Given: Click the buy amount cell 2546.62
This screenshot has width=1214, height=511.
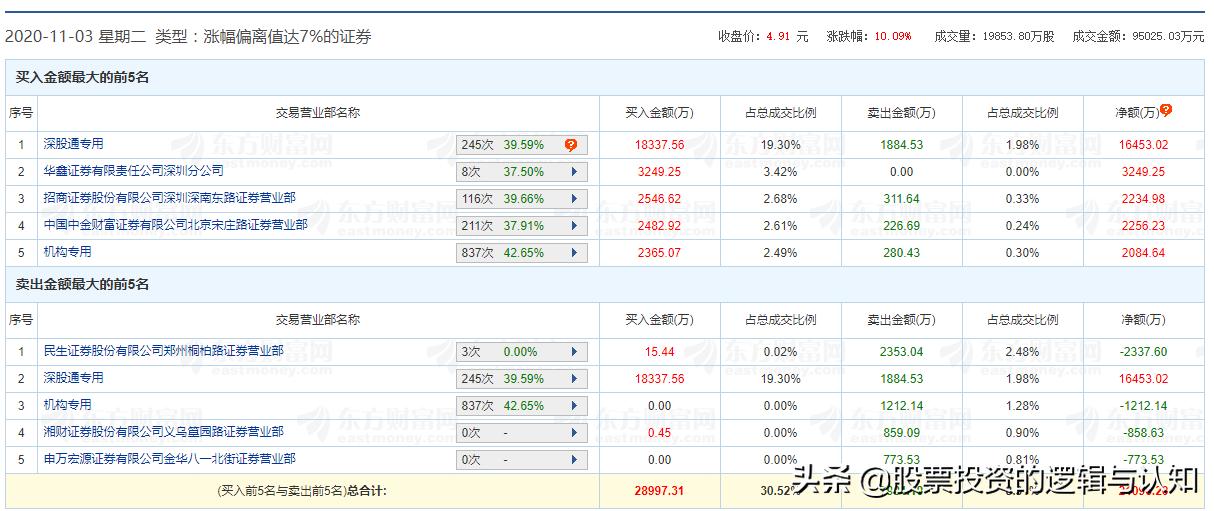Looking at the screenshot, I should click(x=659, y=199).
